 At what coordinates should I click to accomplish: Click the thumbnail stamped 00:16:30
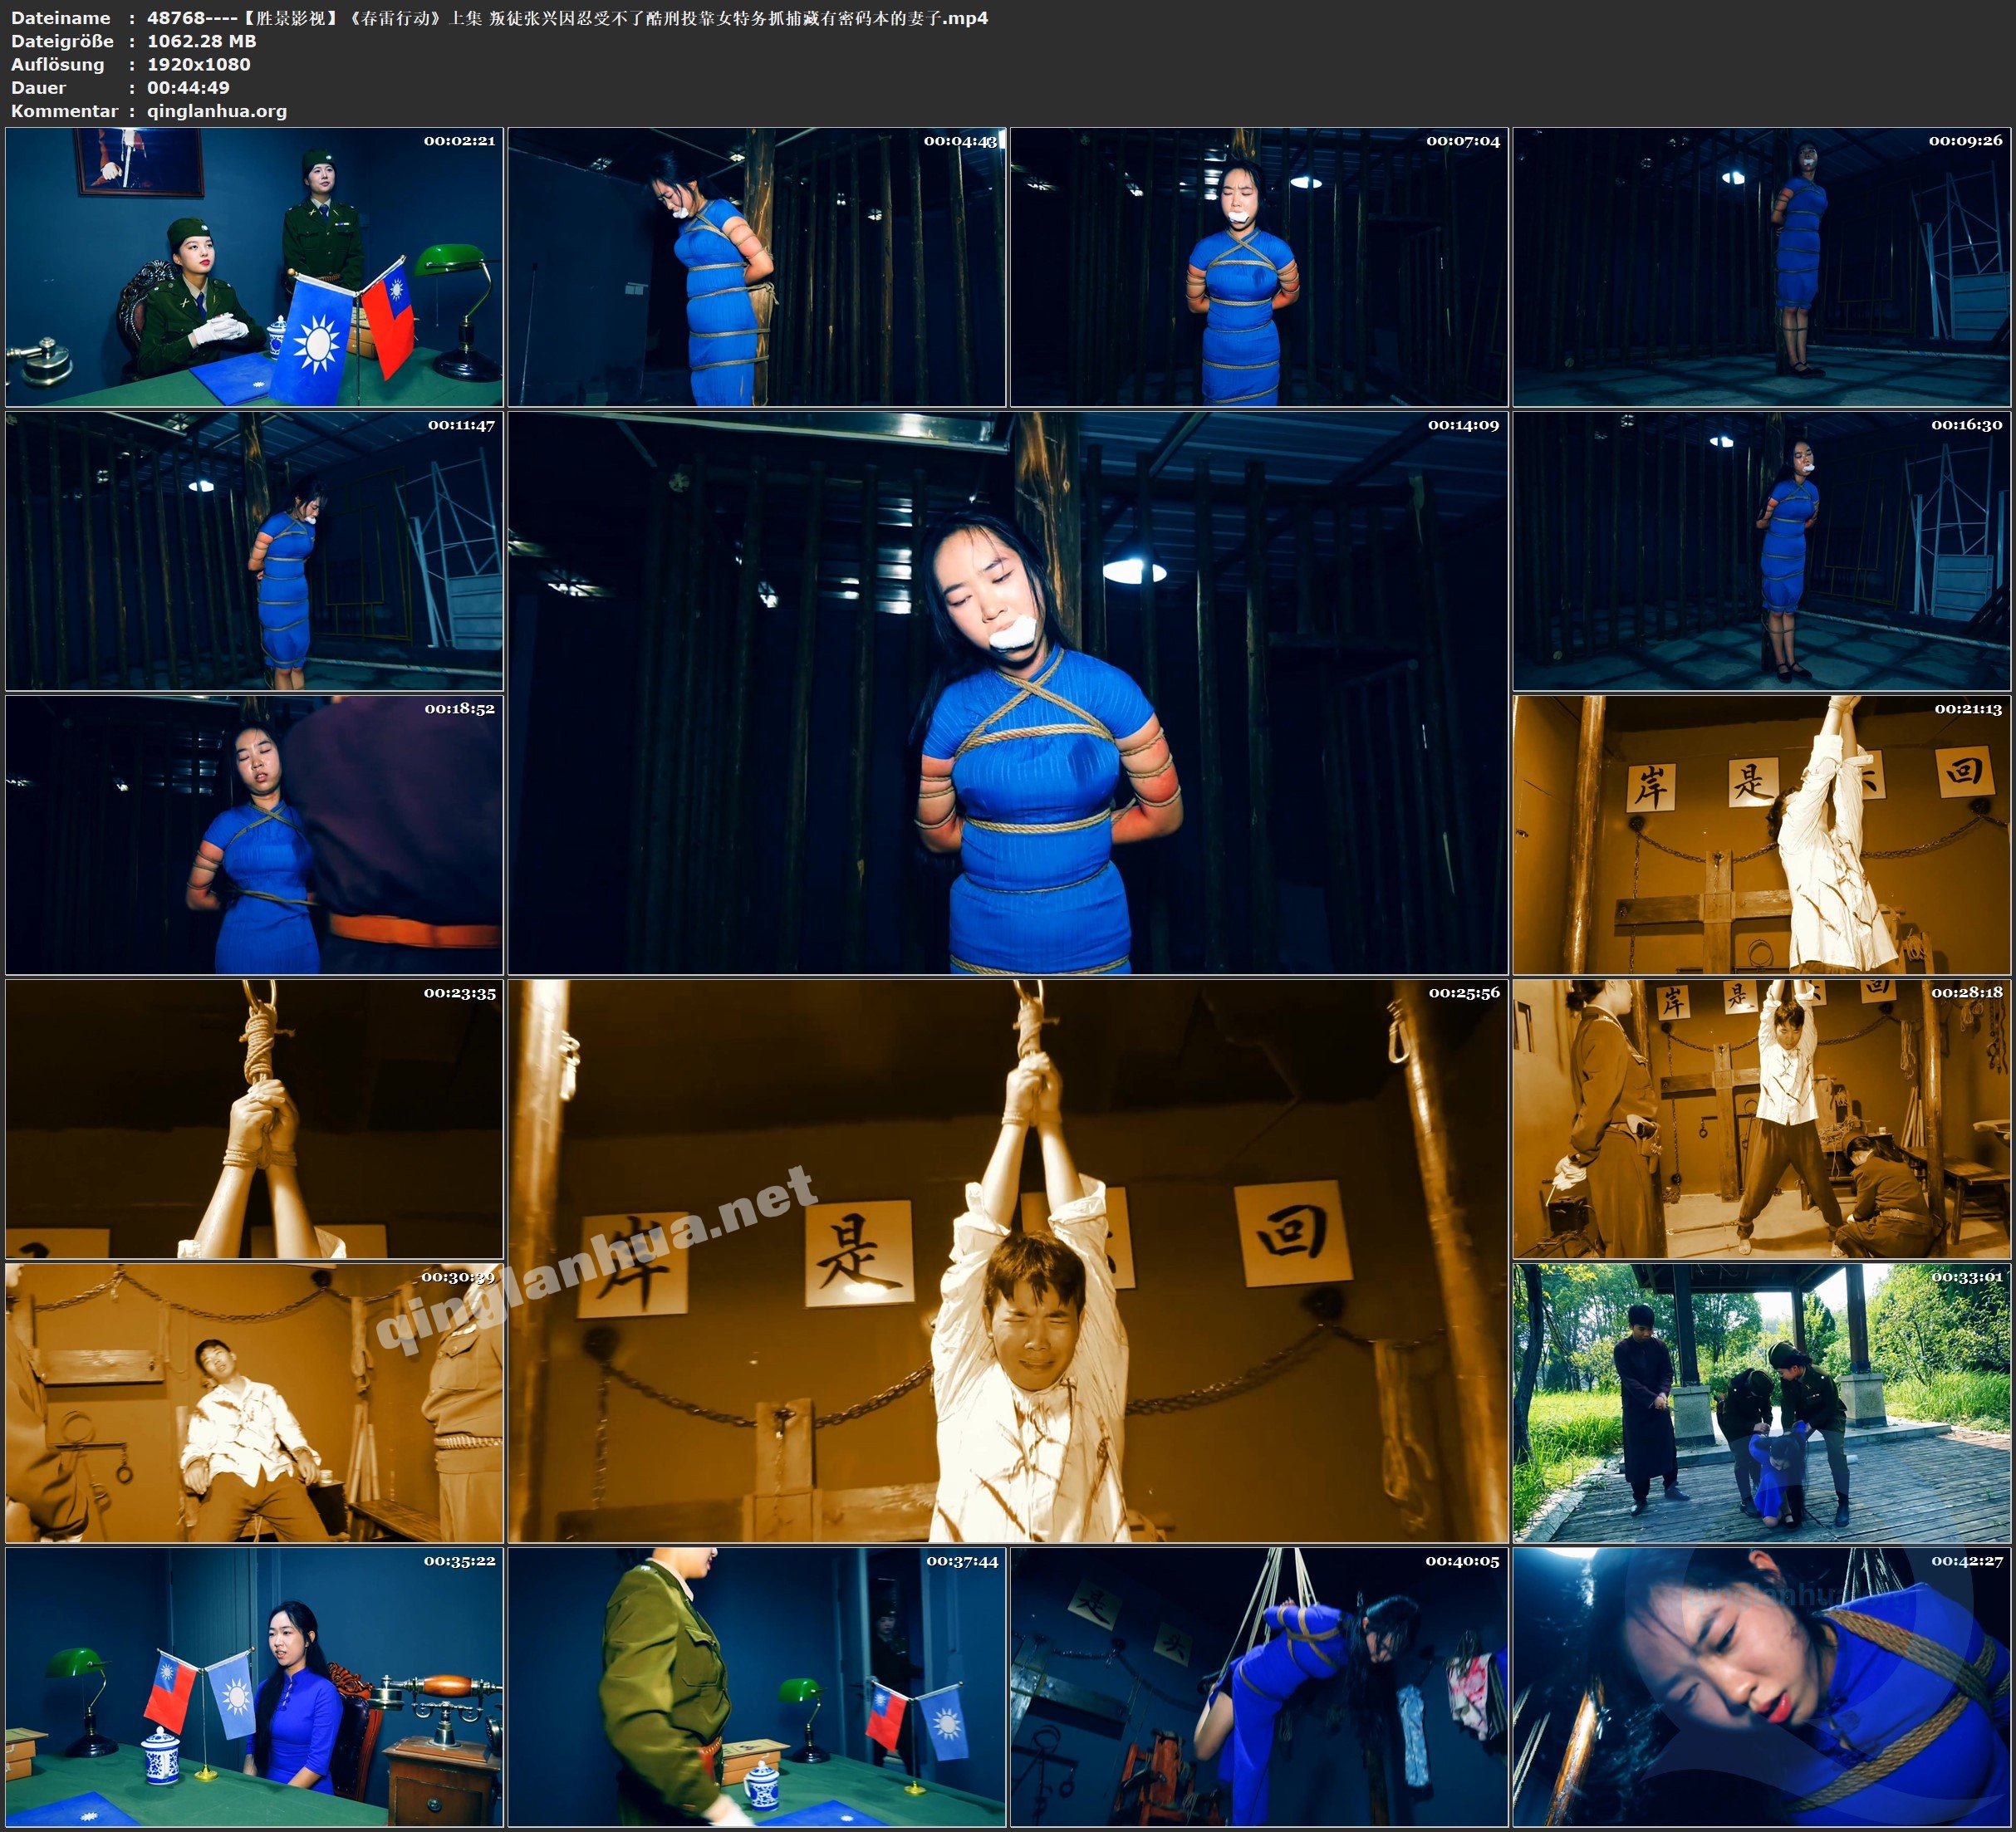click(1761, 551)
